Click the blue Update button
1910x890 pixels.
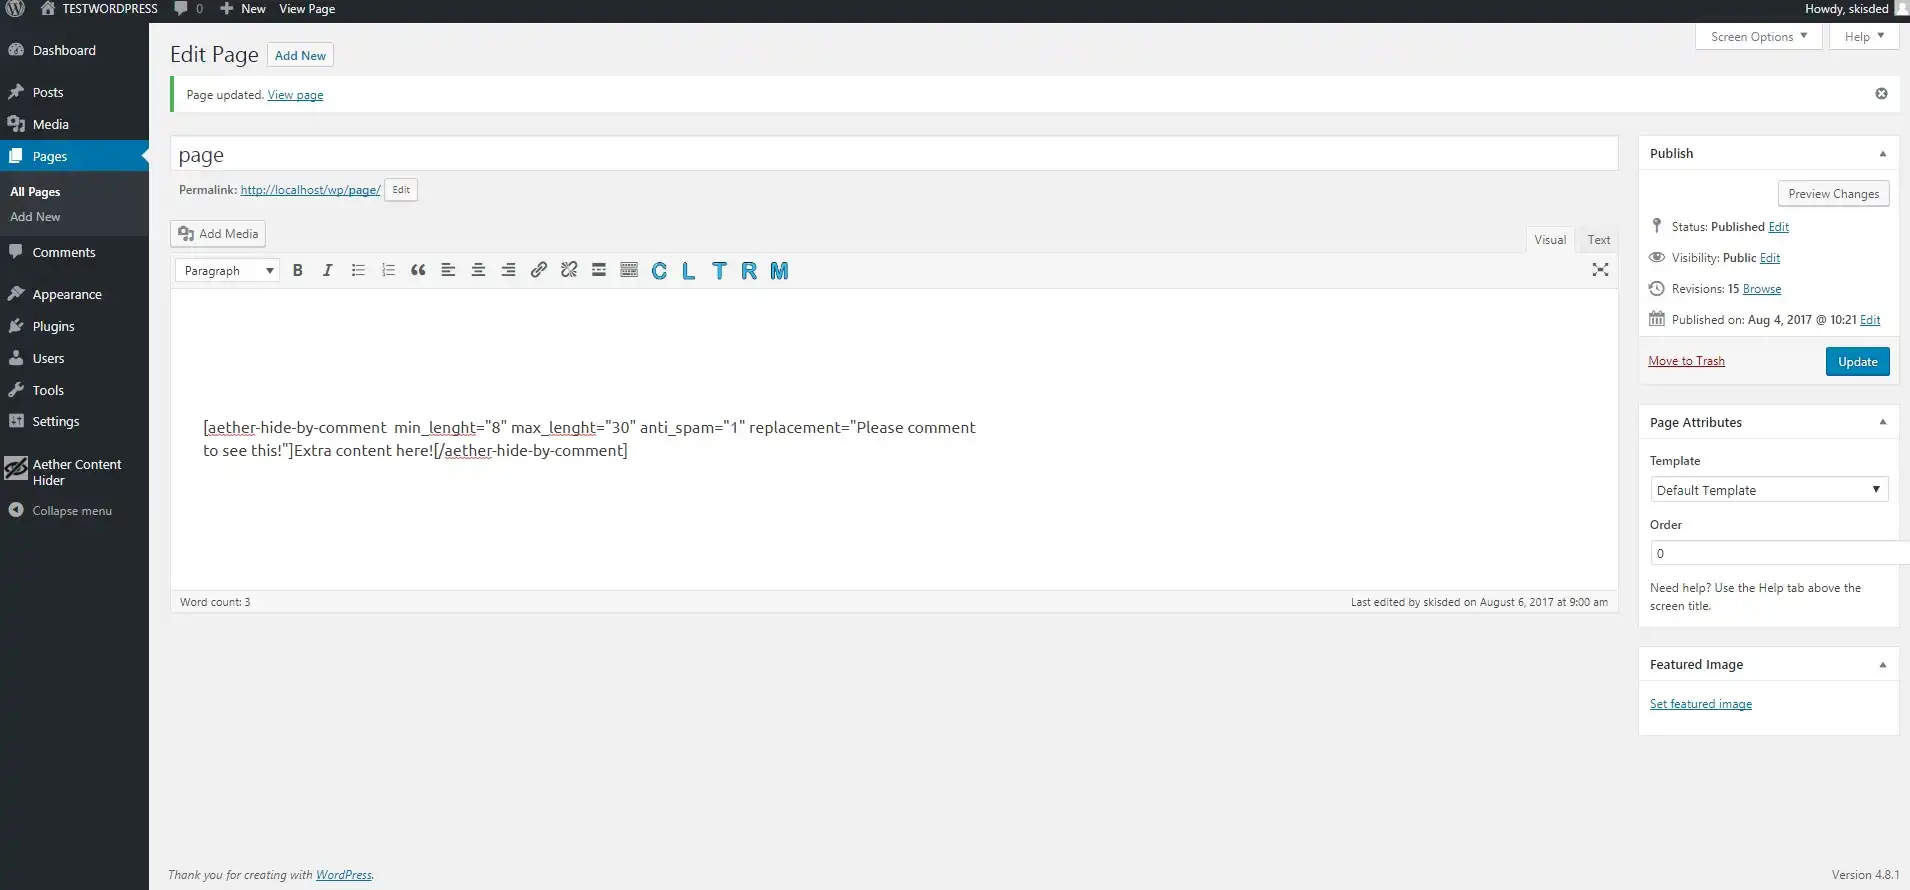(x=1857, y=362)
